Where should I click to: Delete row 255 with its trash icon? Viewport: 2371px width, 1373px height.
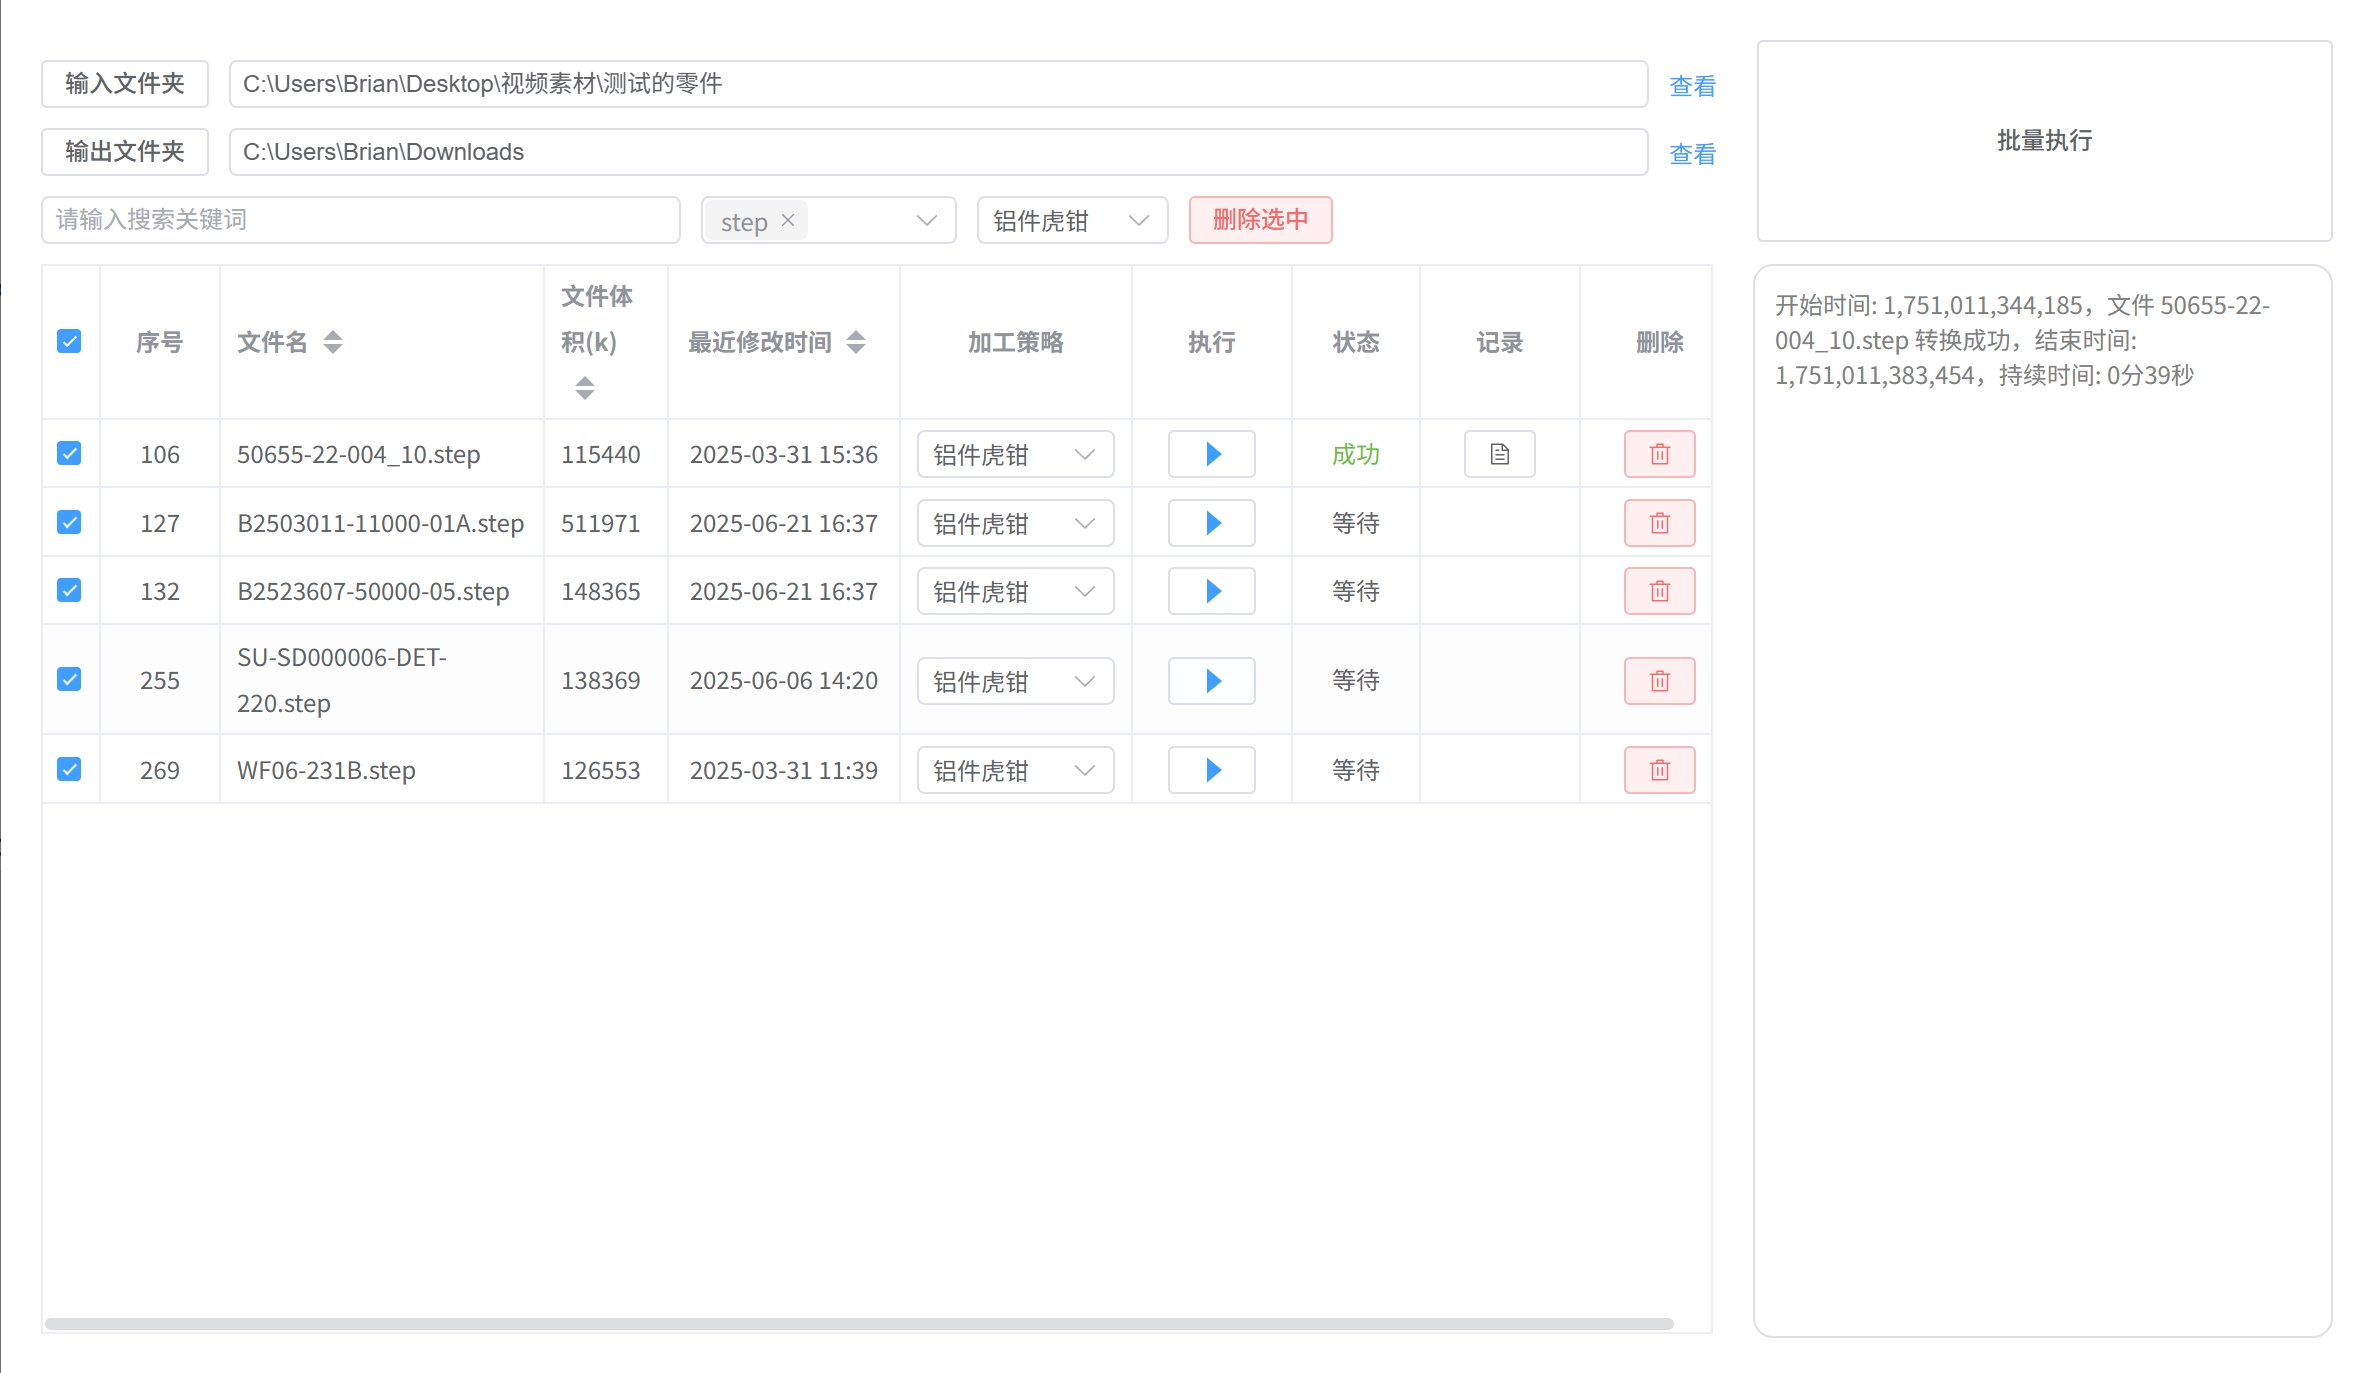pyautogui.click(x=1659, y=681)
